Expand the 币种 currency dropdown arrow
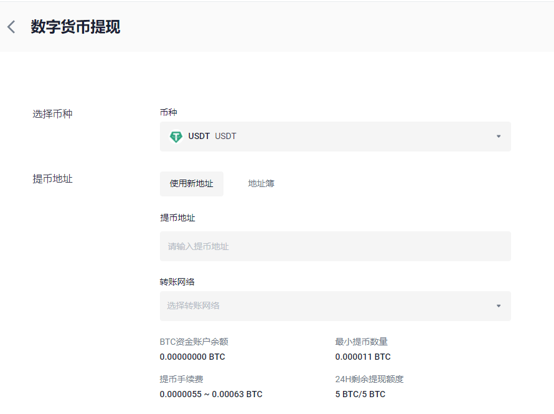 tap(499, 136)
